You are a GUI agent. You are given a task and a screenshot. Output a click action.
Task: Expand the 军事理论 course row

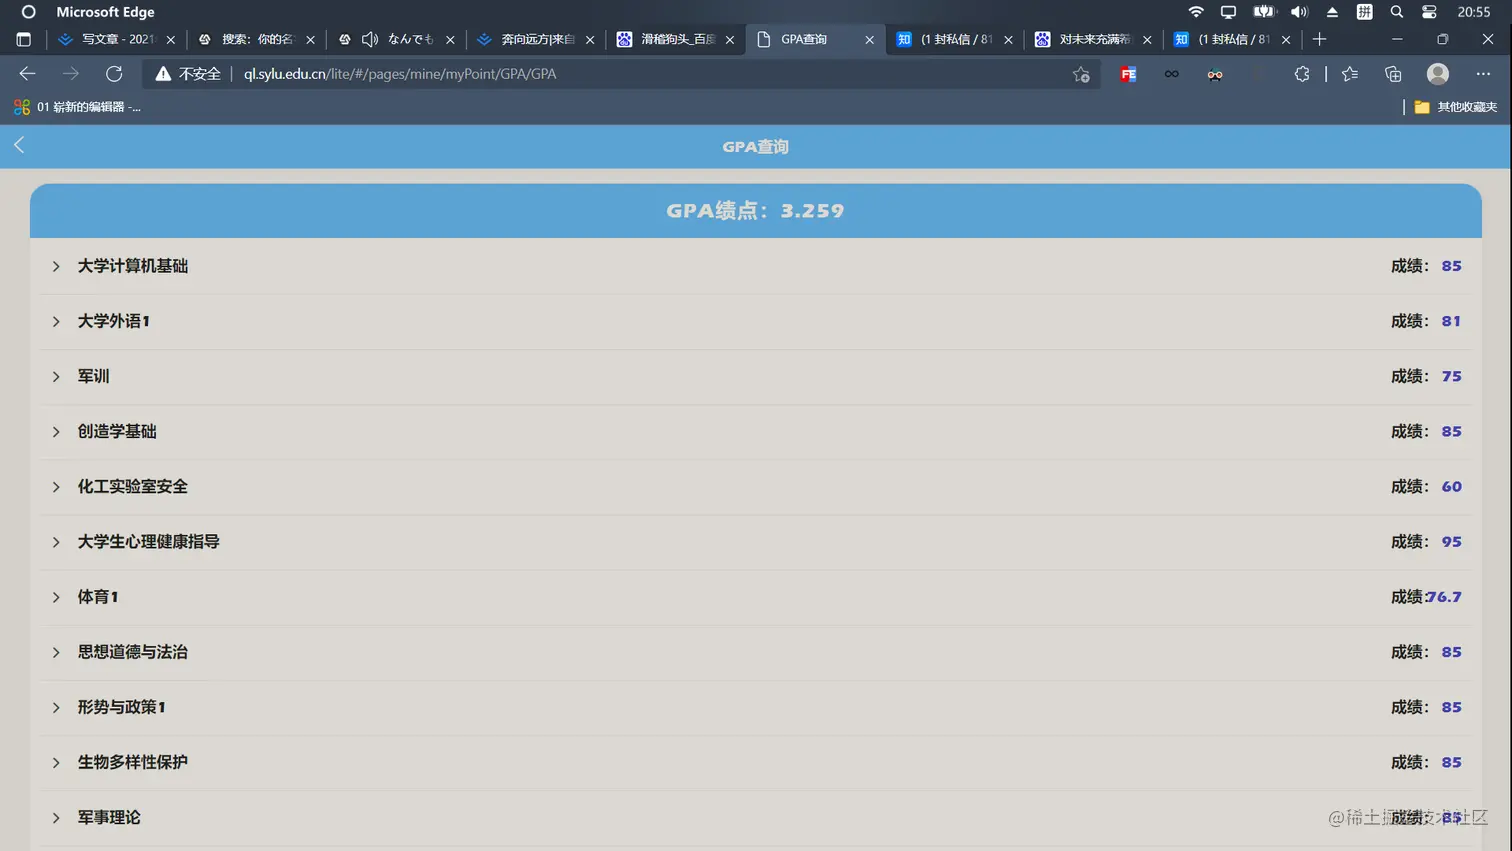(755, 817)
